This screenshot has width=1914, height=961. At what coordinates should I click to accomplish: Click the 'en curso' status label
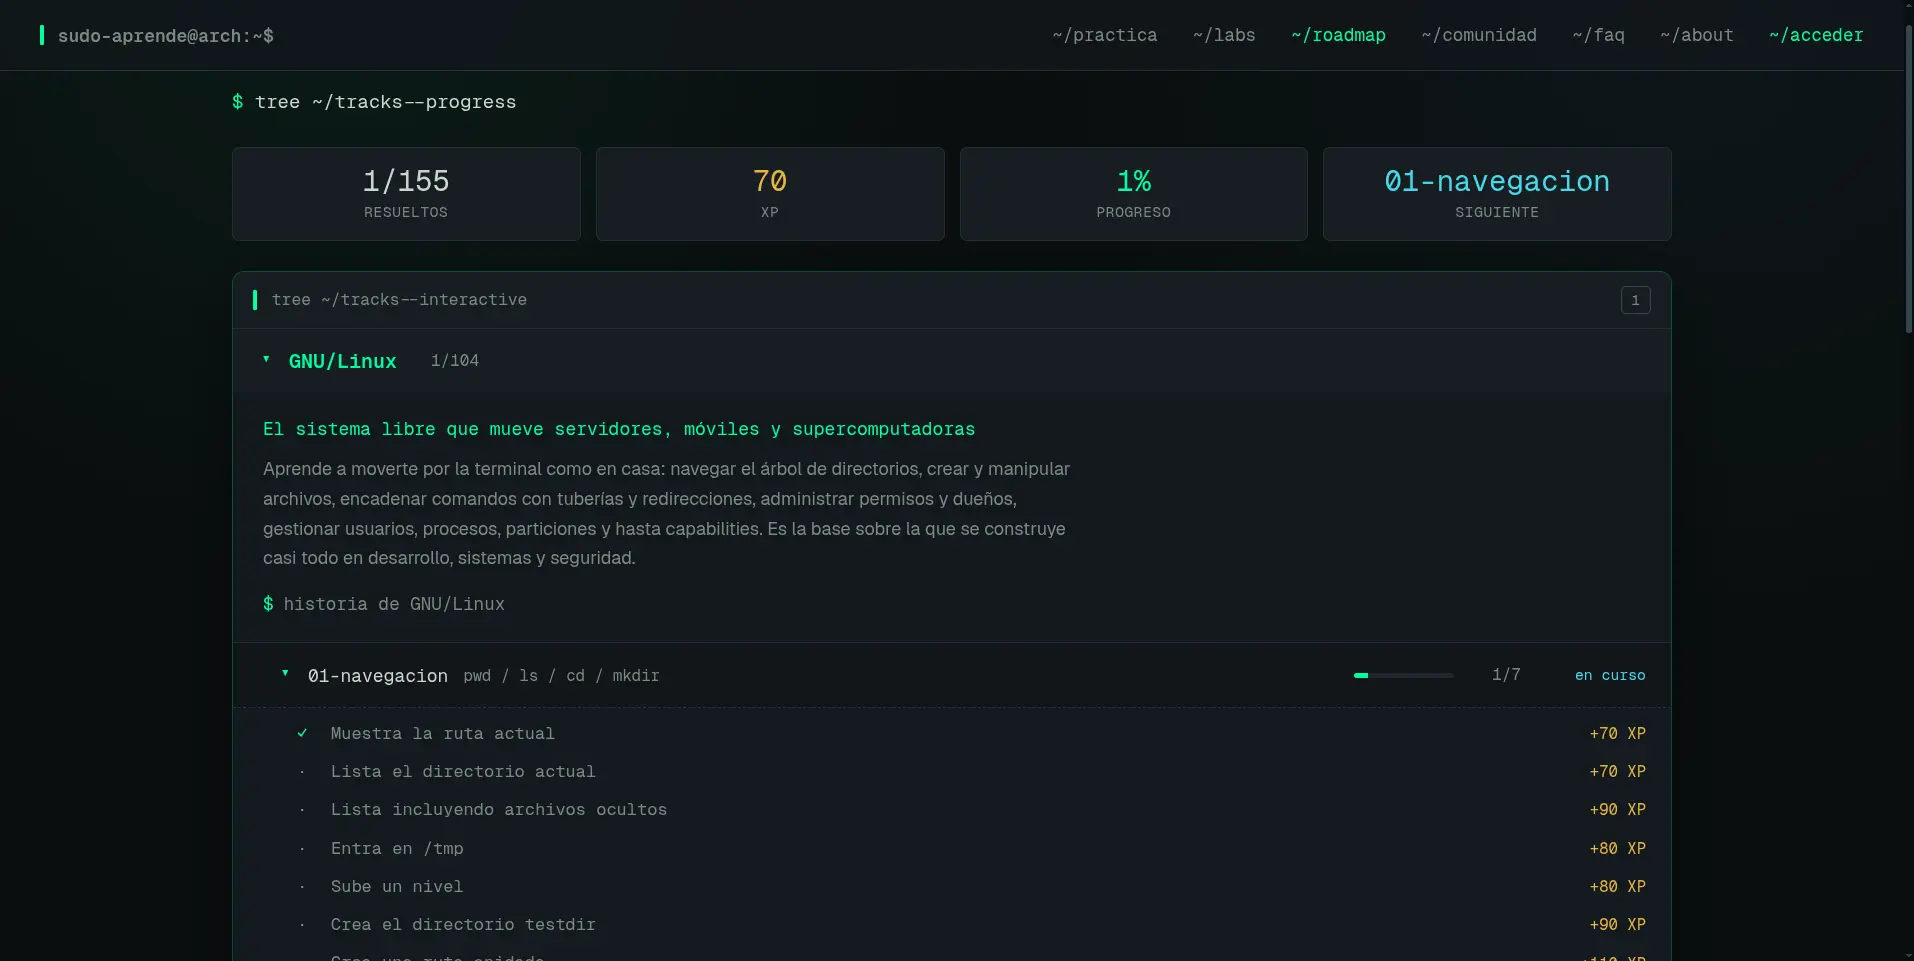click(x=1610, y=676)
